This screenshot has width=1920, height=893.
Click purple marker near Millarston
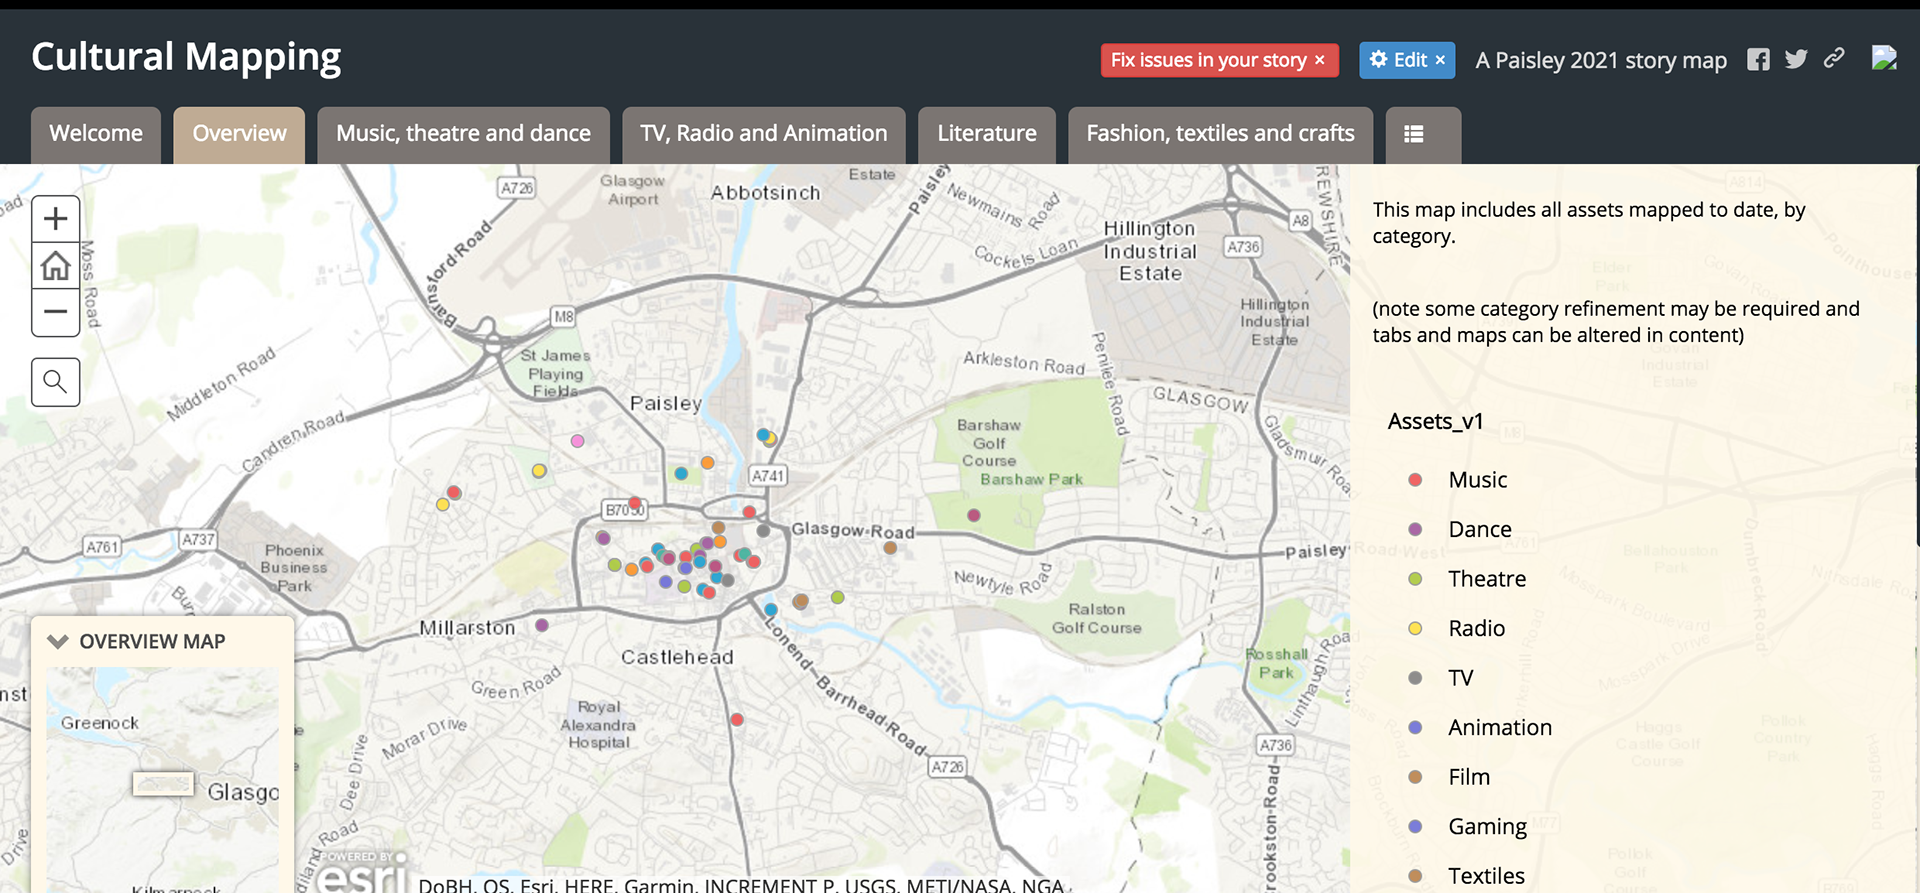coord(542,625)
